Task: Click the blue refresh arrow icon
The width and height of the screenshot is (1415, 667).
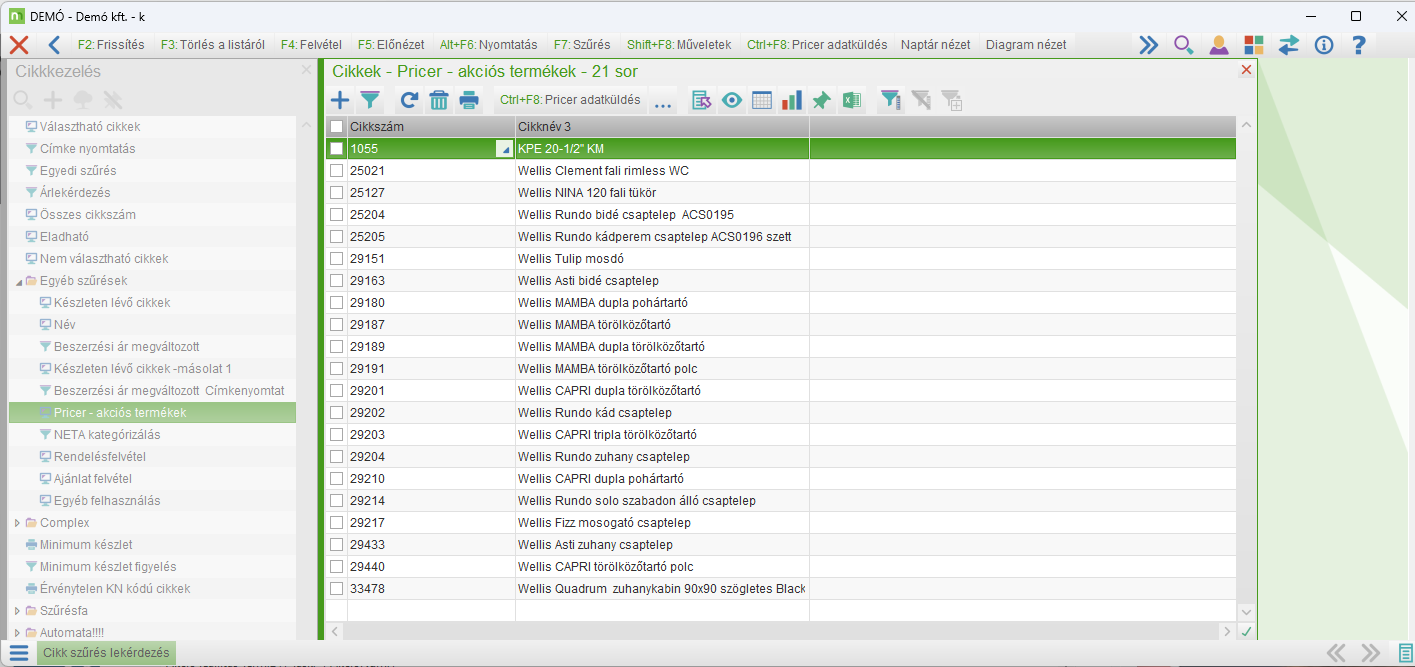Action: [x=408, y=100]
